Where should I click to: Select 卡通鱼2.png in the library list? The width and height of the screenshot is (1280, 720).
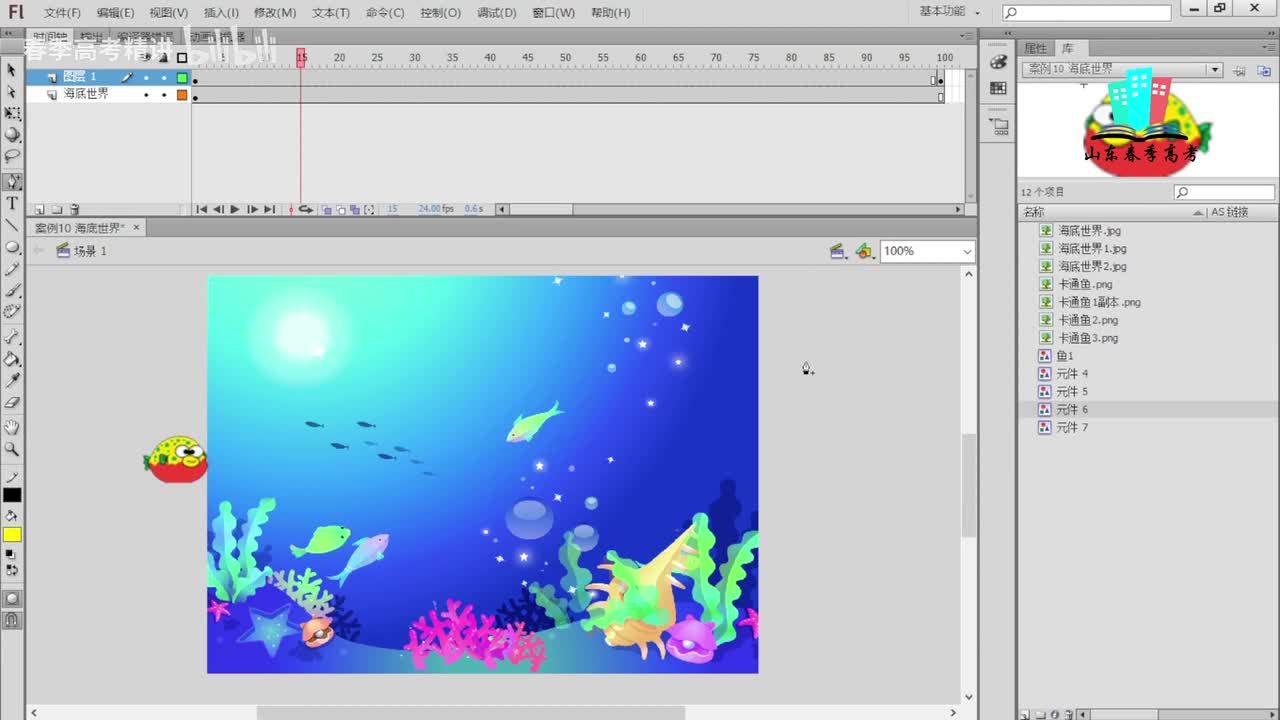click(x=1088, y=320)
